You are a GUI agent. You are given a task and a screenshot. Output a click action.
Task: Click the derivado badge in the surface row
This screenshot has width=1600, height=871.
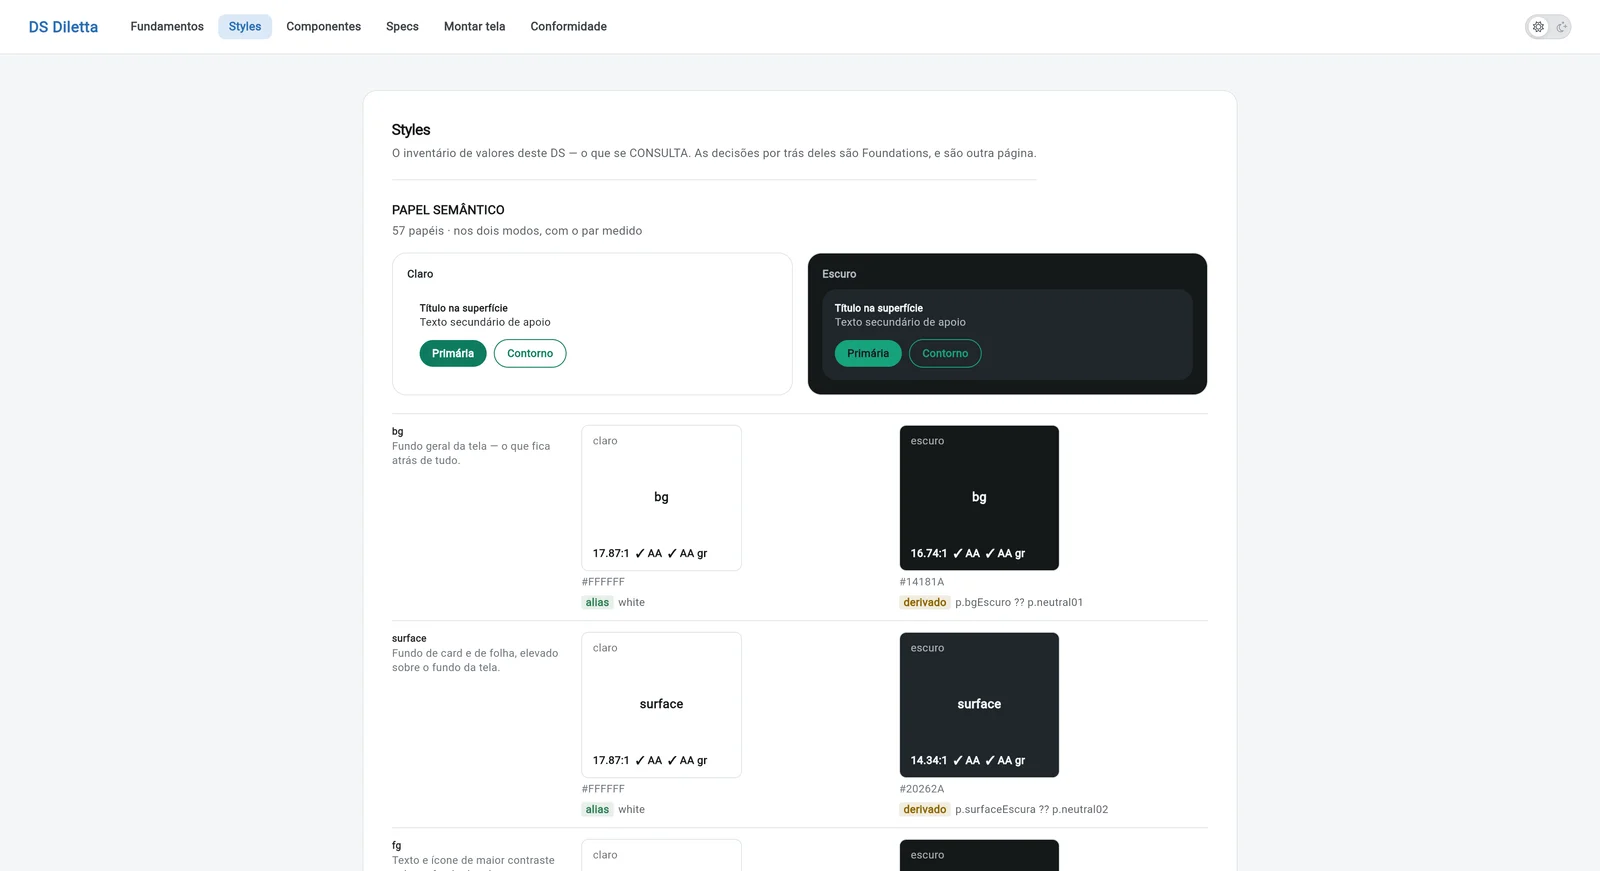(925, 810)
